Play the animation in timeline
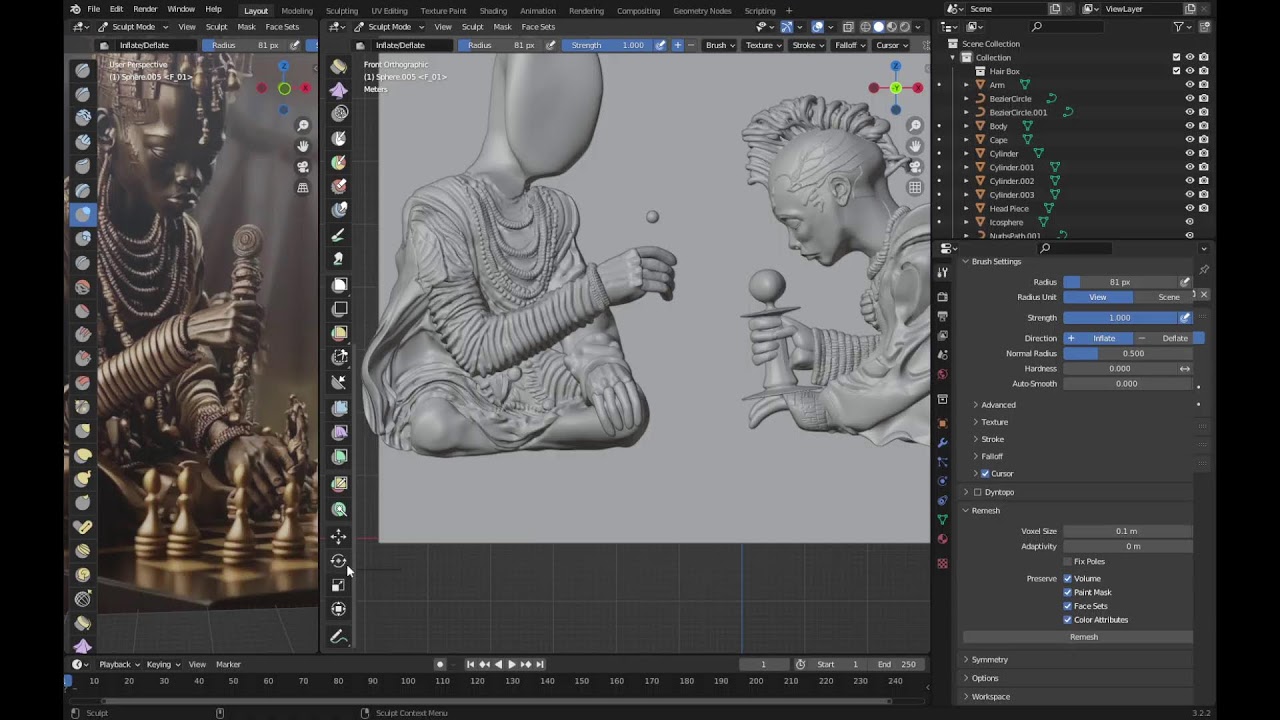The image size is (1280, 720). pos(512,664)
